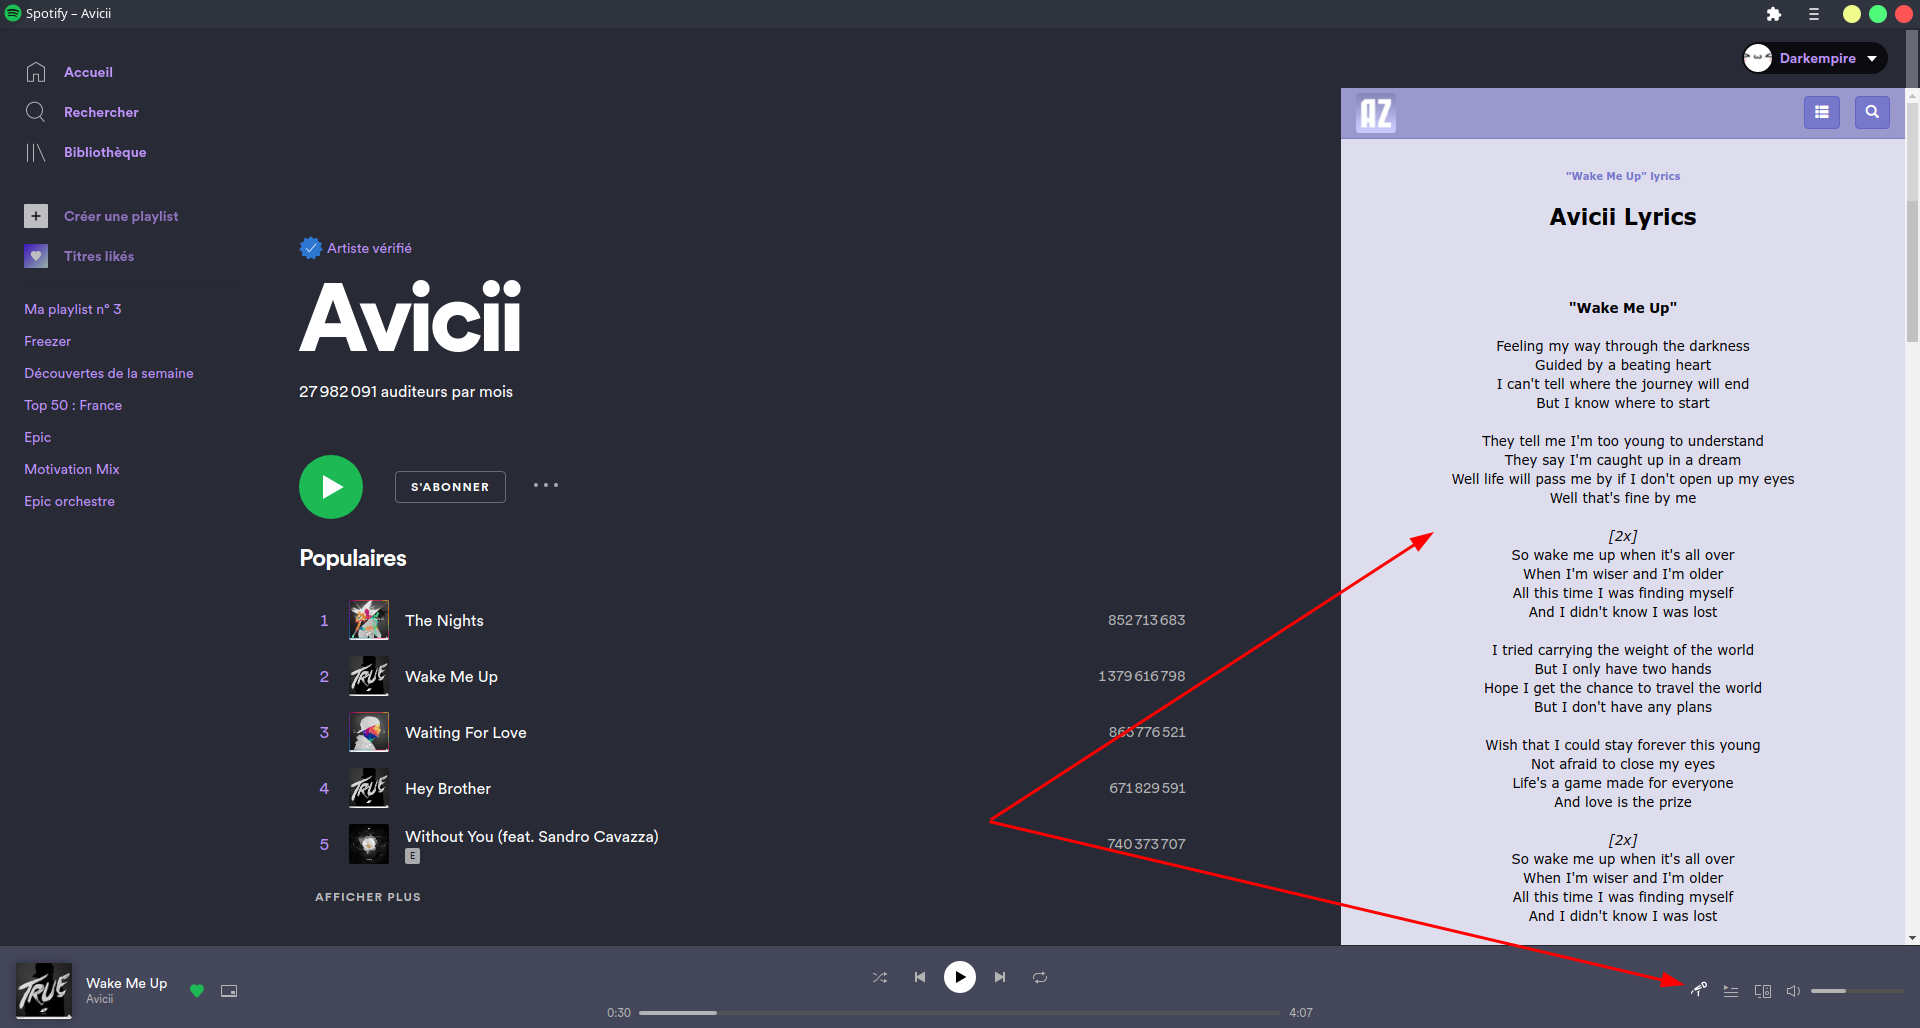Play Avicii with the green play button
The image size is (1920, 1028).
[331, 487]
